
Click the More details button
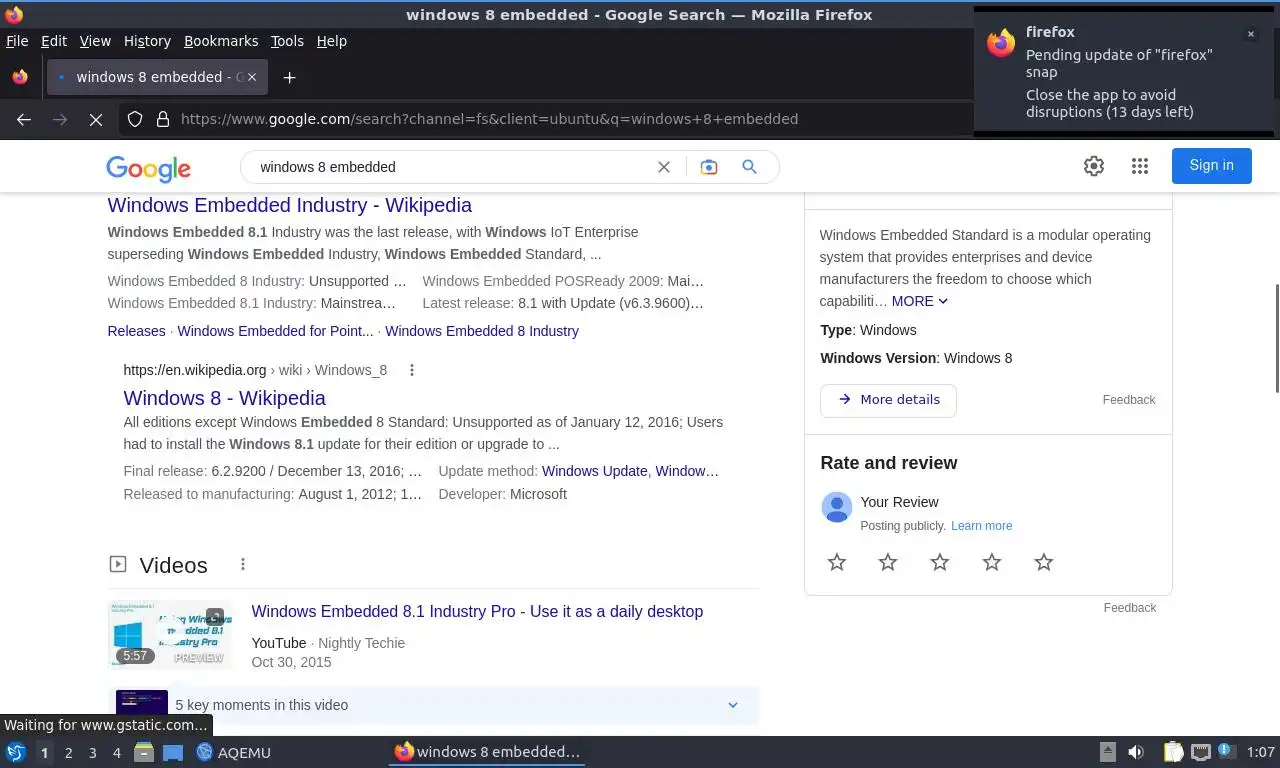tap(888, 400)
